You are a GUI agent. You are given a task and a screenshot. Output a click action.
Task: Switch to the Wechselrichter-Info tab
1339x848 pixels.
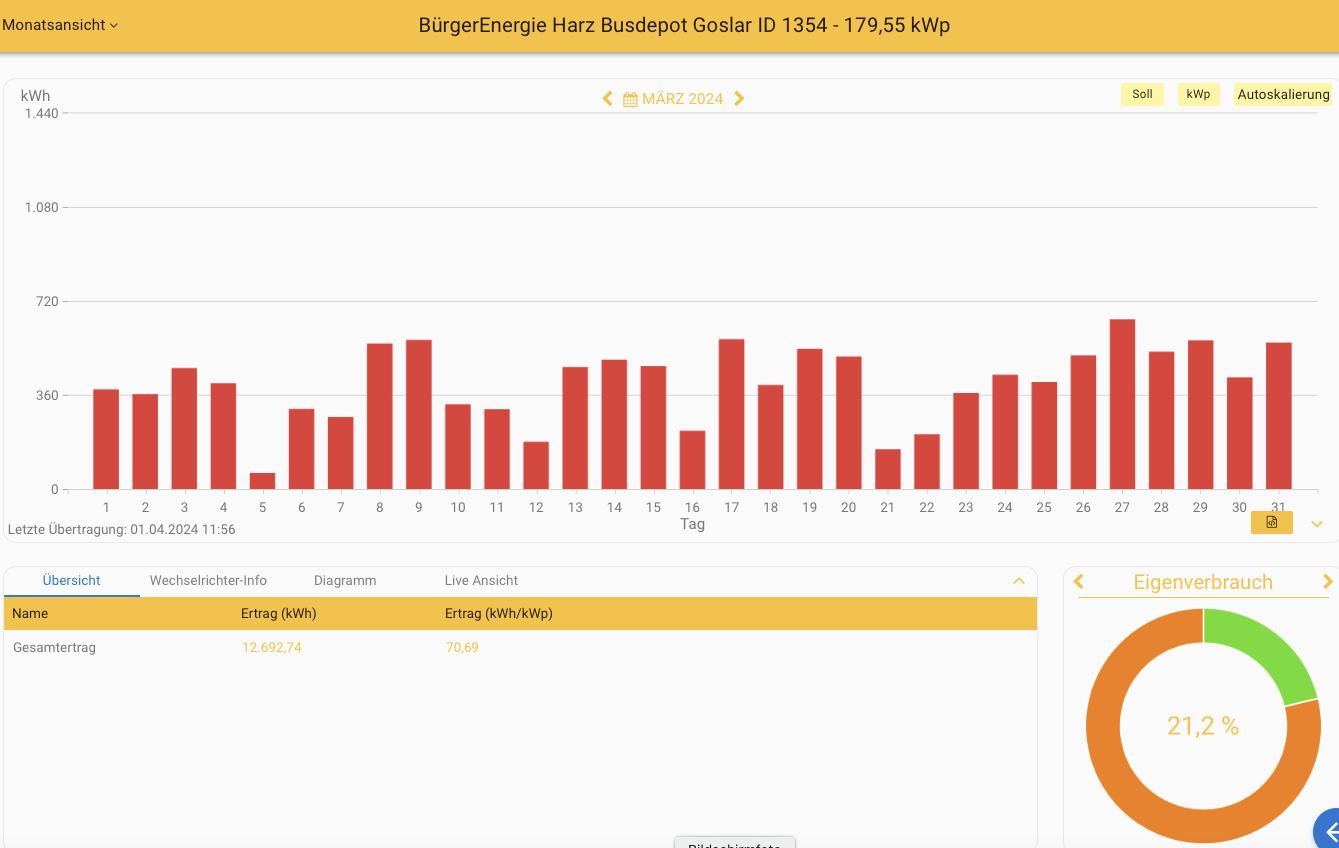(x=208, y=581)
